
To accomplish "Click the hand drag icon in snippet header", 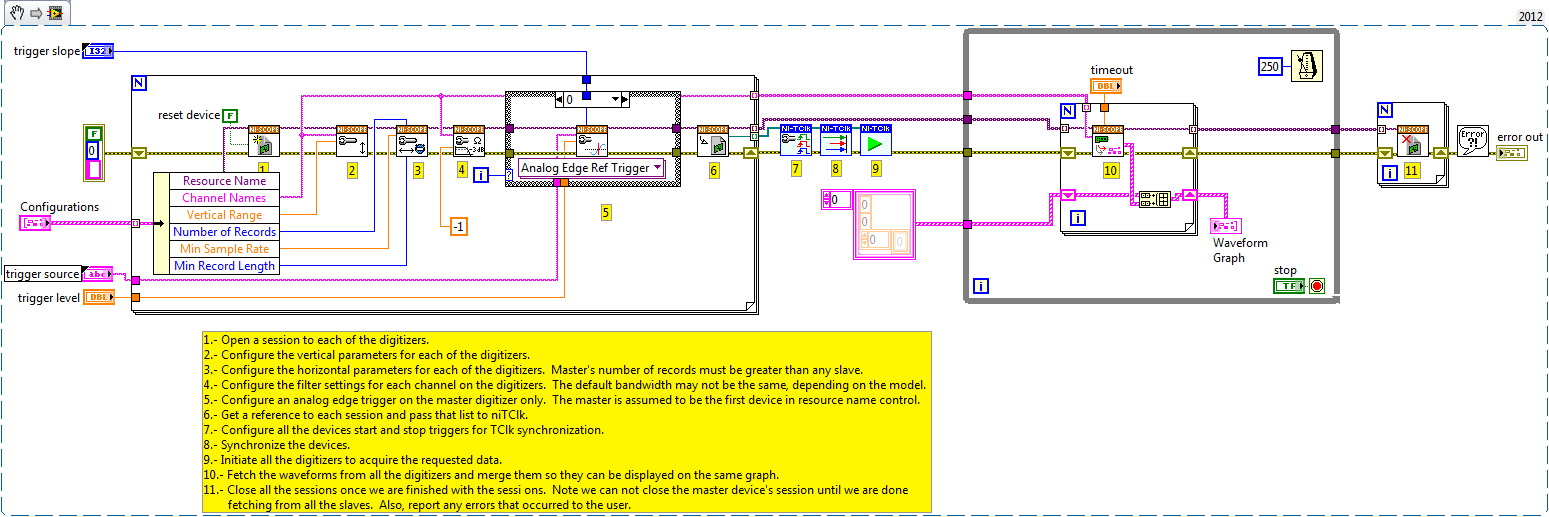I will coord(17,14).
